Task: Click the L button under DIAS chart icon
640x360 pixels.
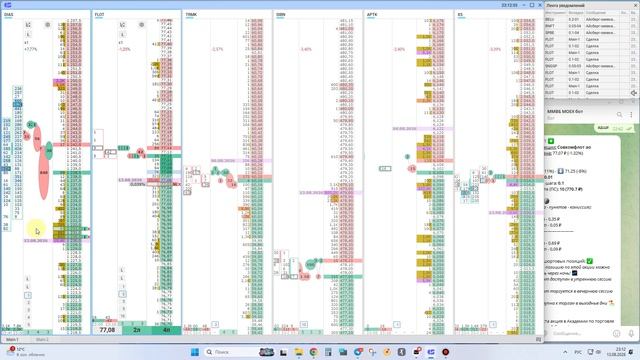Action: pos(28,35)
